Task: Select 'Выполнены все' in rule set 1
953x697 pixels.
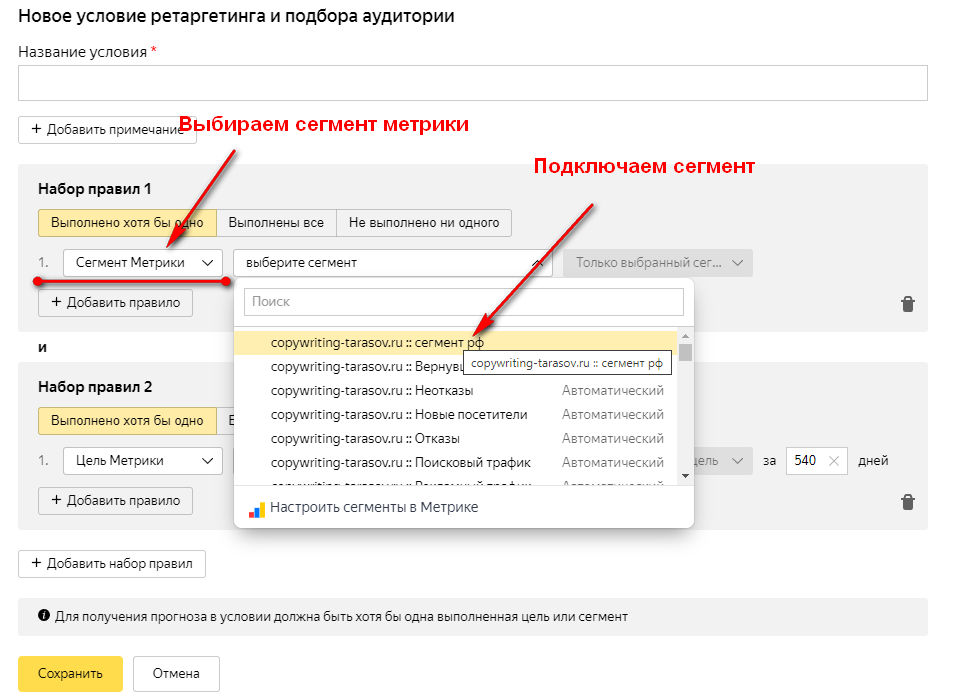Action: click(276, 223)
